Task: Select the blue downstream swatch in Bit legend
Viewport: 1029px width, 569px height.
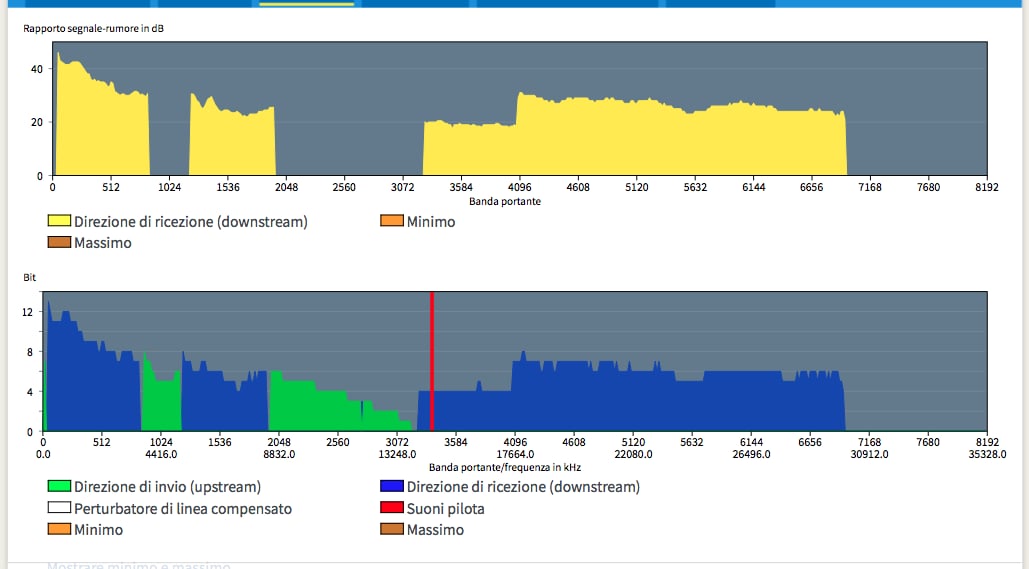Action: [391, 487]
